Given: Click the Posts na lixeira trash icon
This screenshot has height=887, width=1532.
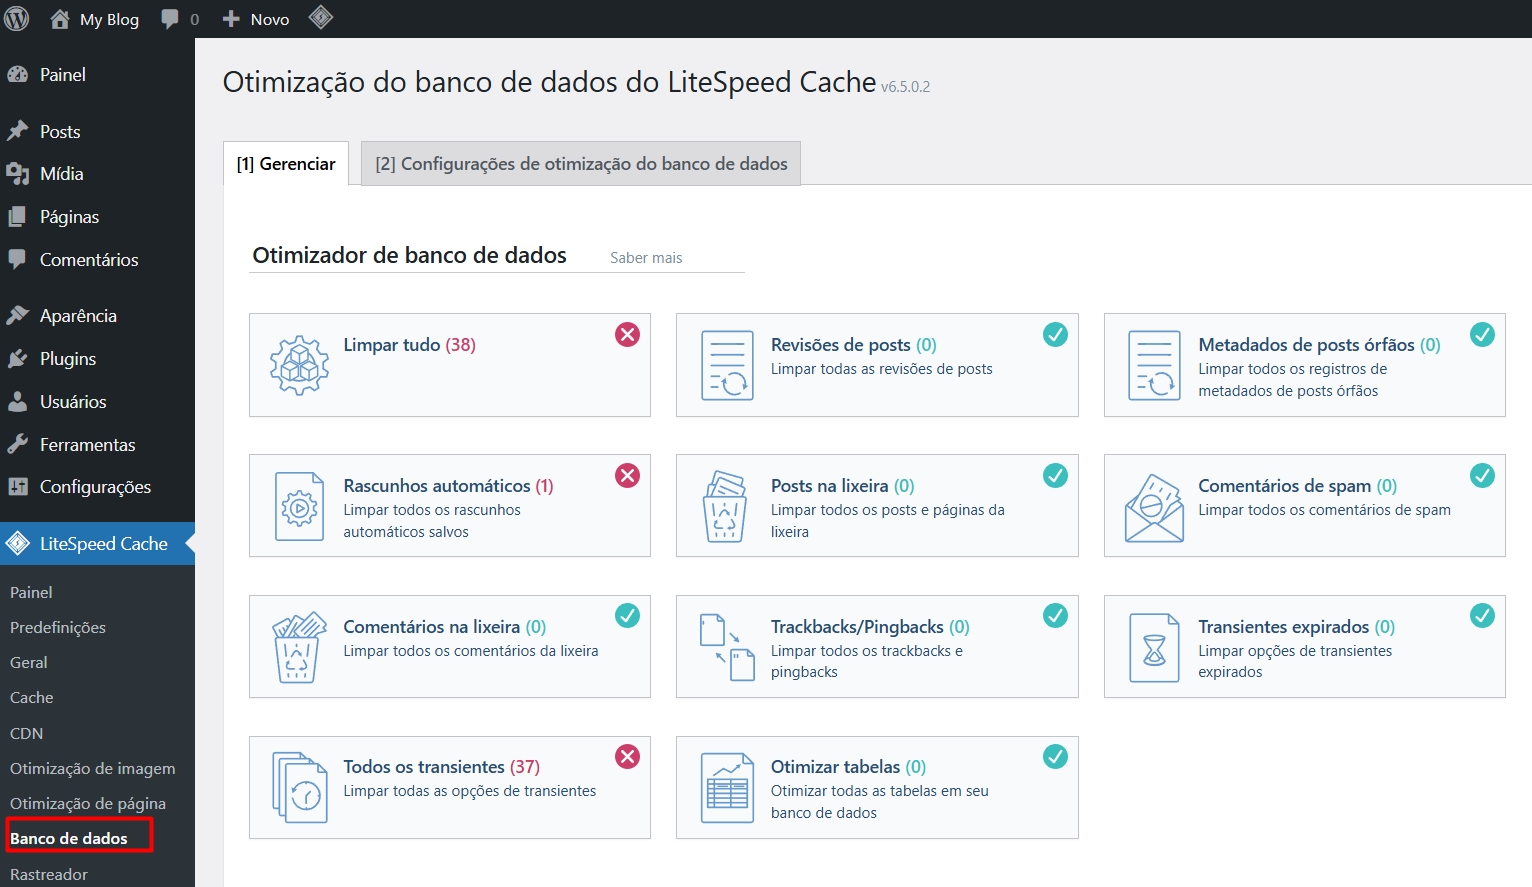Looking at the screenshot, I should [x=726, y=506].
